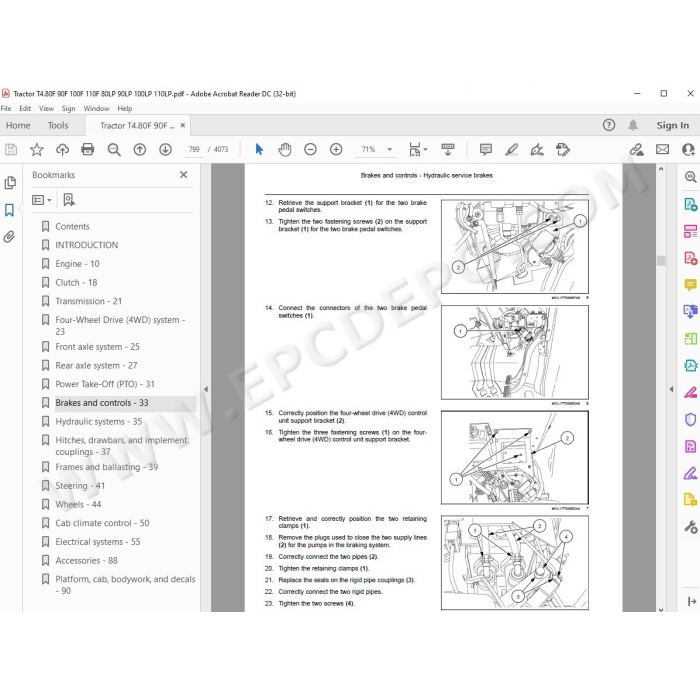Image resolution: width=700 pixels, height=700 pixels.
Task: Zoom in with plus button
Action: [336, 150]
